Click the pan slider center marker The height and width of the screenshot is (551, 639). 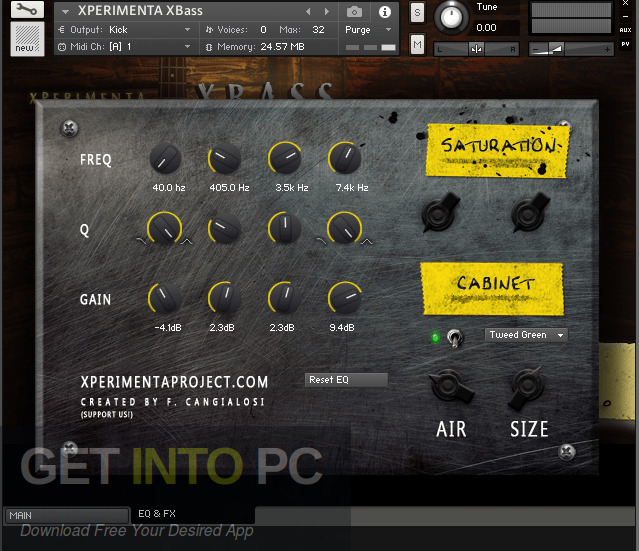coord(476,49)
